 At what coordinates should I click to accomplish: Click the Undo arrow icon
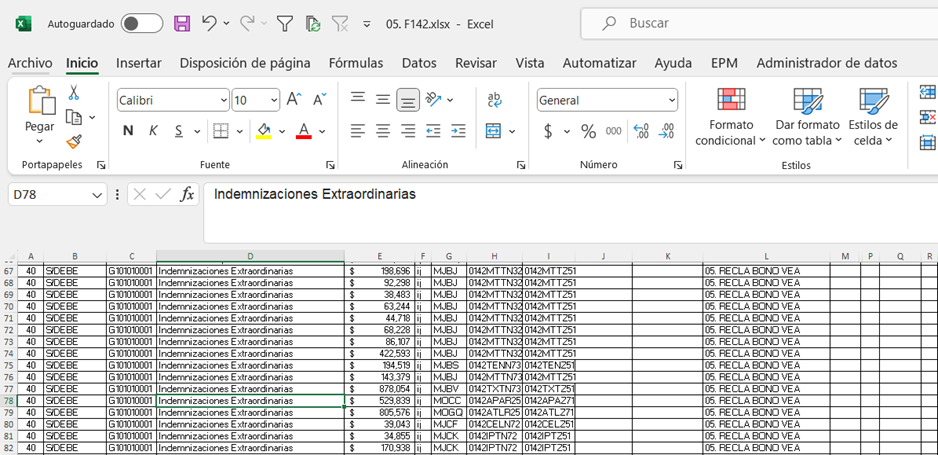[209, 23]
